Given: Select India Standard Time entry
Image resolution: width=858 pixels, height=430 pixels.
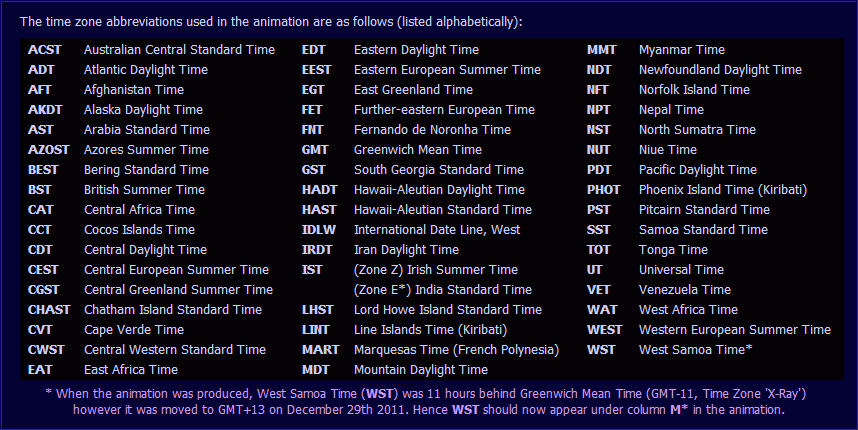Looking at the screenshot, I should pos(443,290).
